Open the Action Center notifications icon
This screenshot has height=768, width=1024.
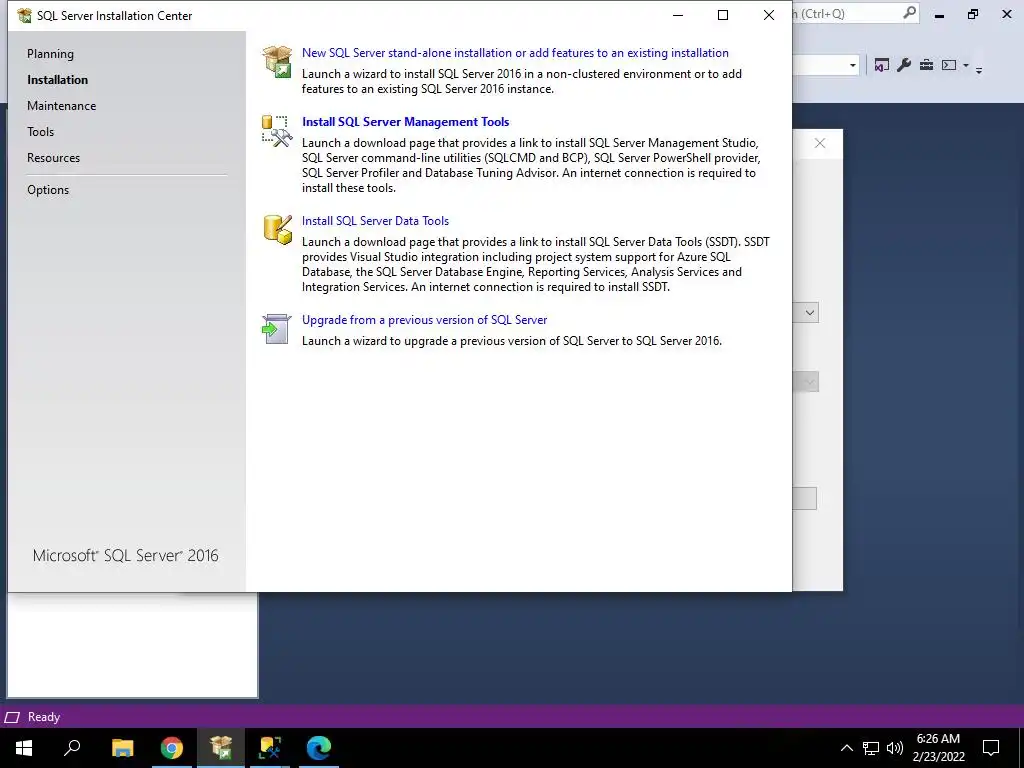point(991,748)
